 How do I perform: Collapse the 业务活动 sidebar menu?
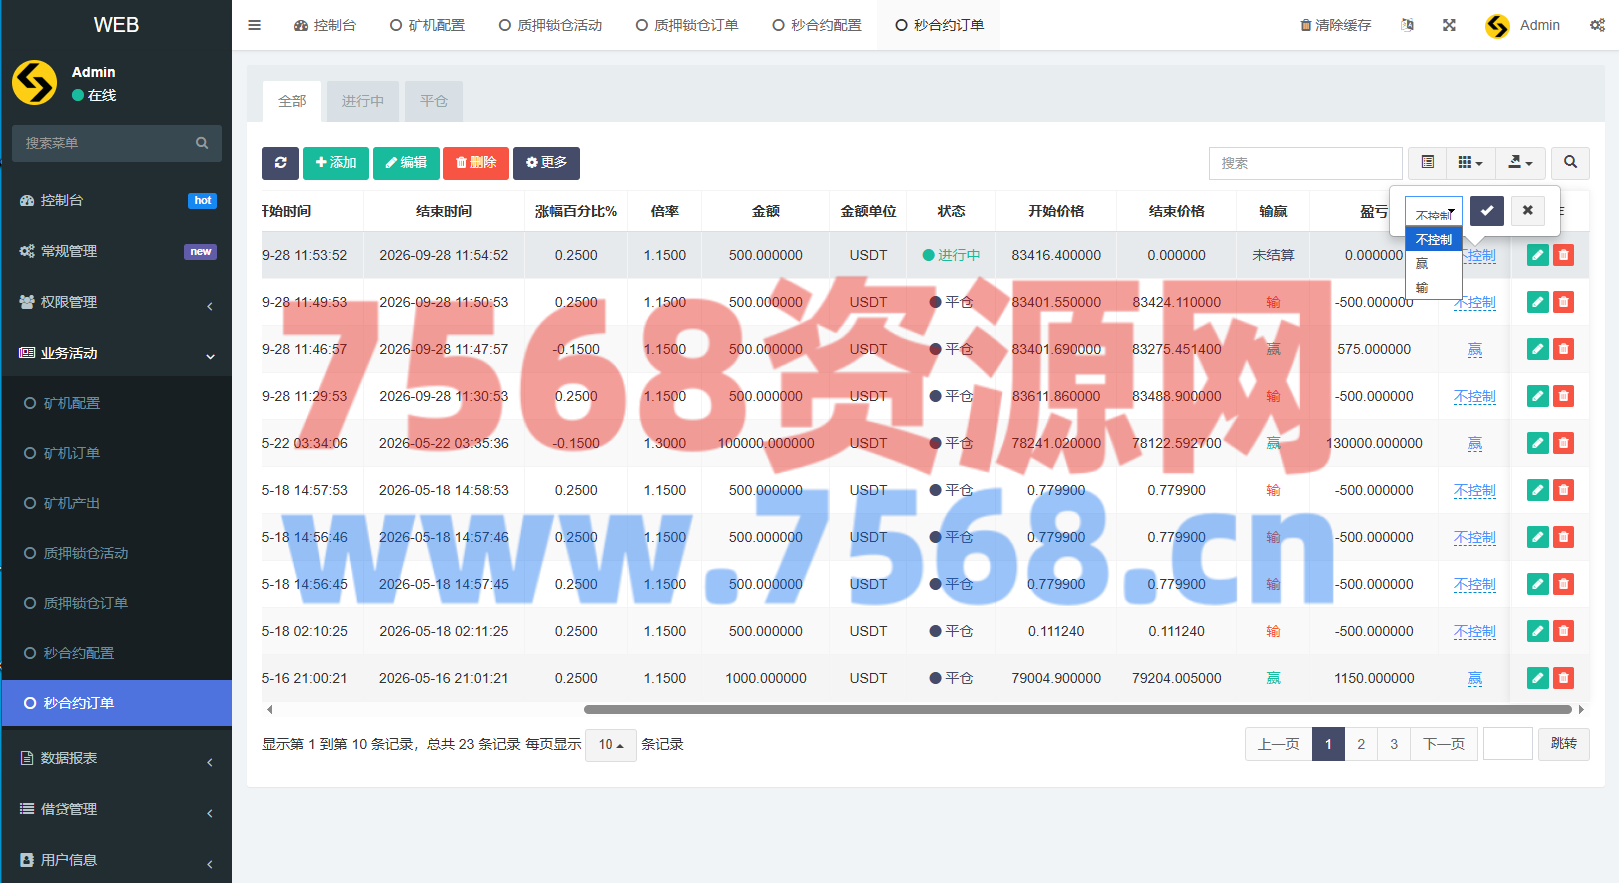pos(117,353)
